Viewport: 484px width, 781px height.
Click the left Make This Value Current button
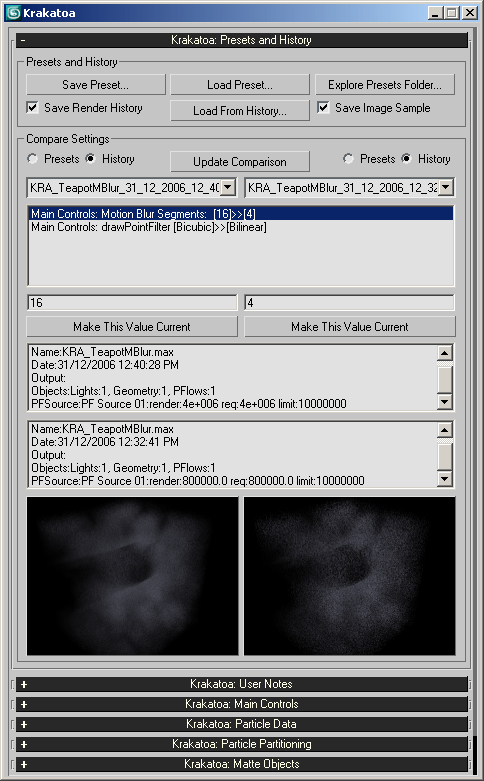tap(132, 327)
